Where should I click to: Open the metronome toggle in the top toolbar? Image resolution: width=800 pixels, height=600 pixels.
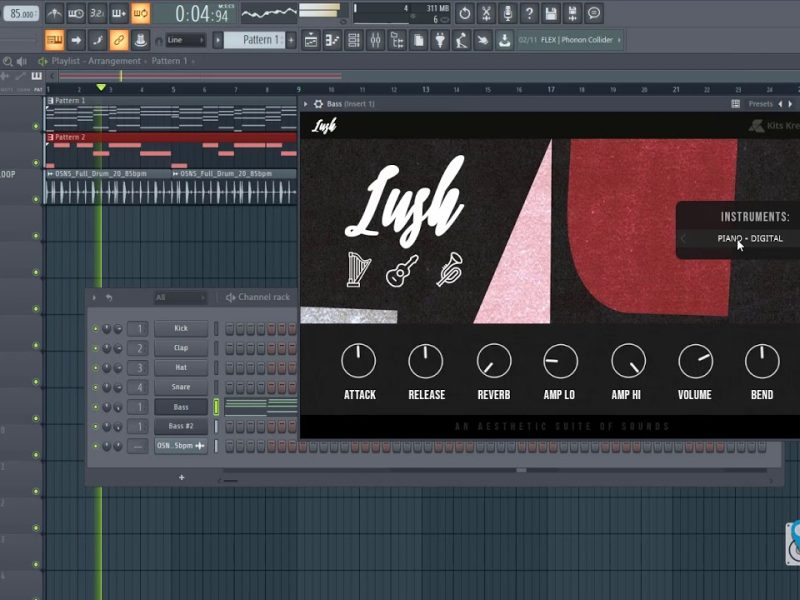tap(54, 14)
